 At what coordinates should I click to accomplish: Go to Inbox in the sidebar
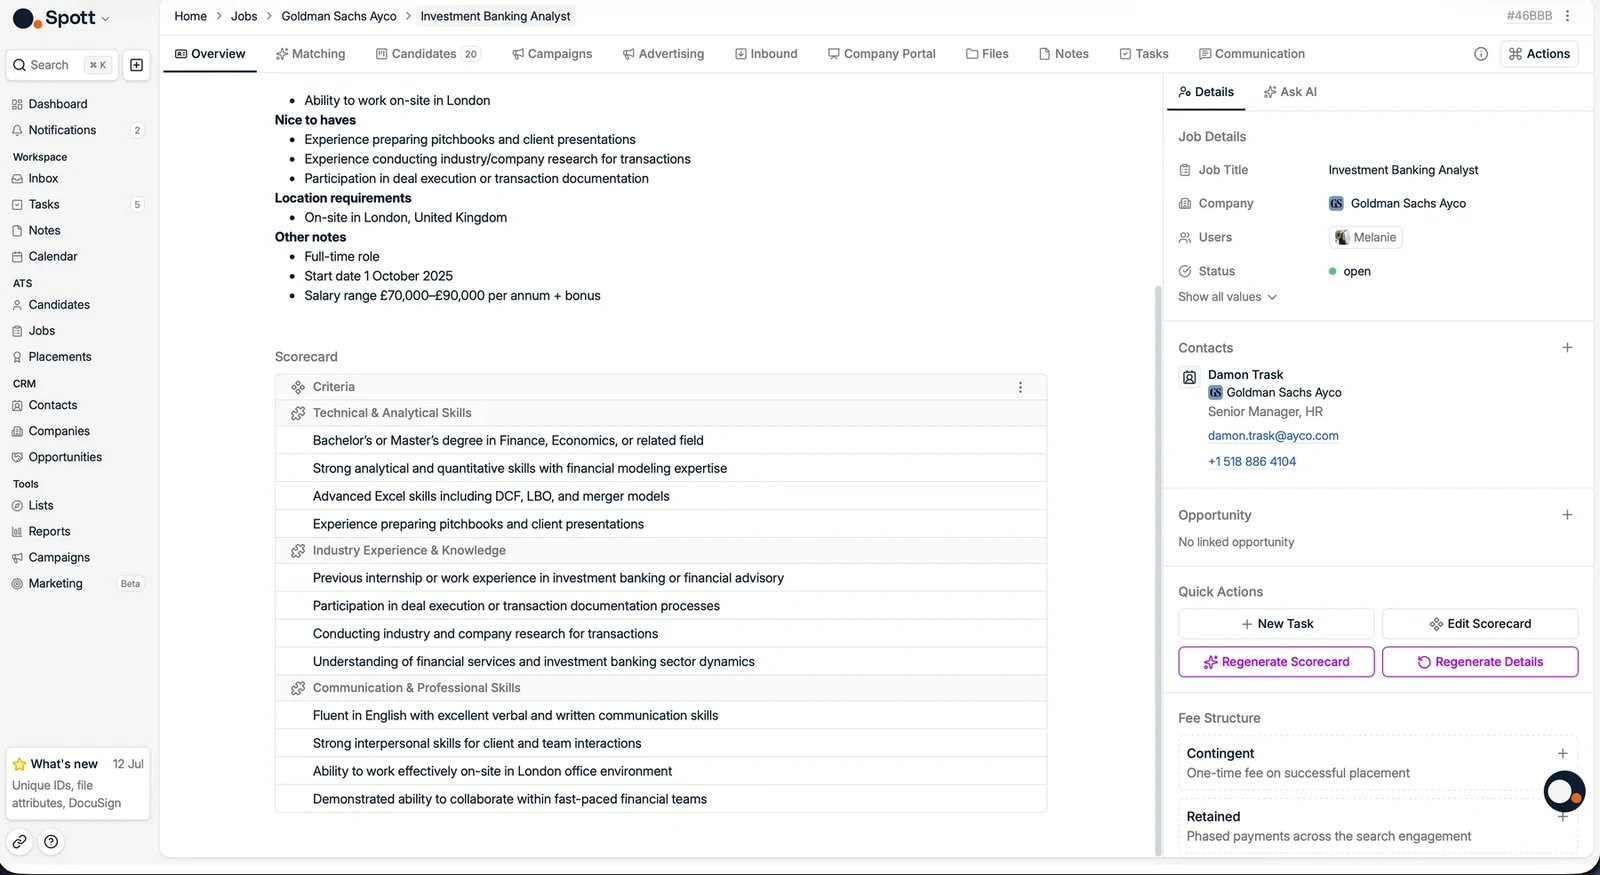(43, 178)
